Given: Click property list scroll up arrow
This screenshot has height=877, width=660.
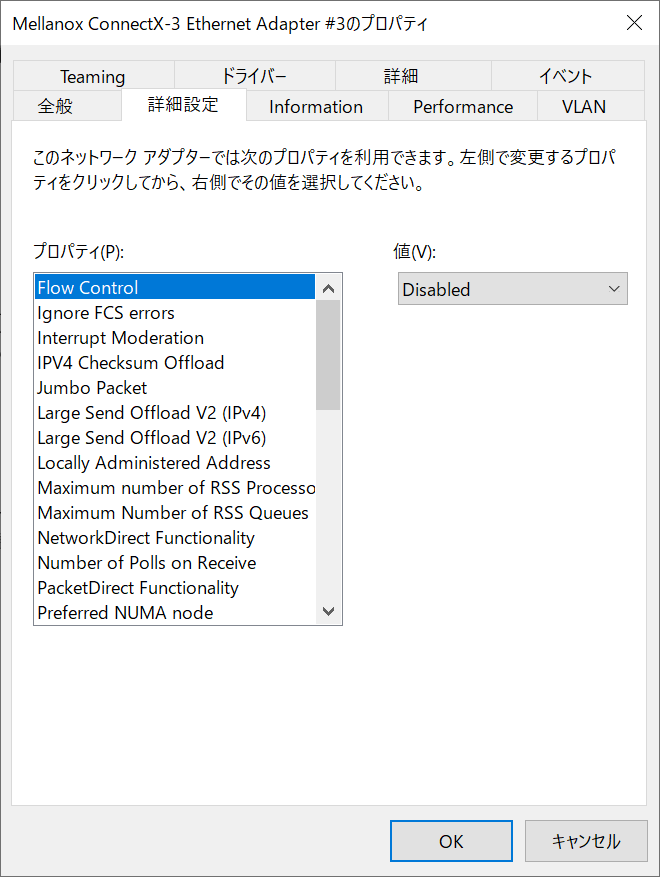Looking at the screenshot, I should click(328, 288).
